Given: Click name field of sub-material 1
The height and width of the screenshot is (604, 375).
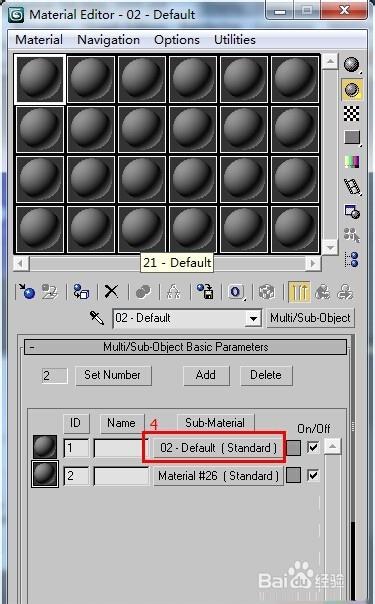Looking at the screenshot, I should 121,448.
